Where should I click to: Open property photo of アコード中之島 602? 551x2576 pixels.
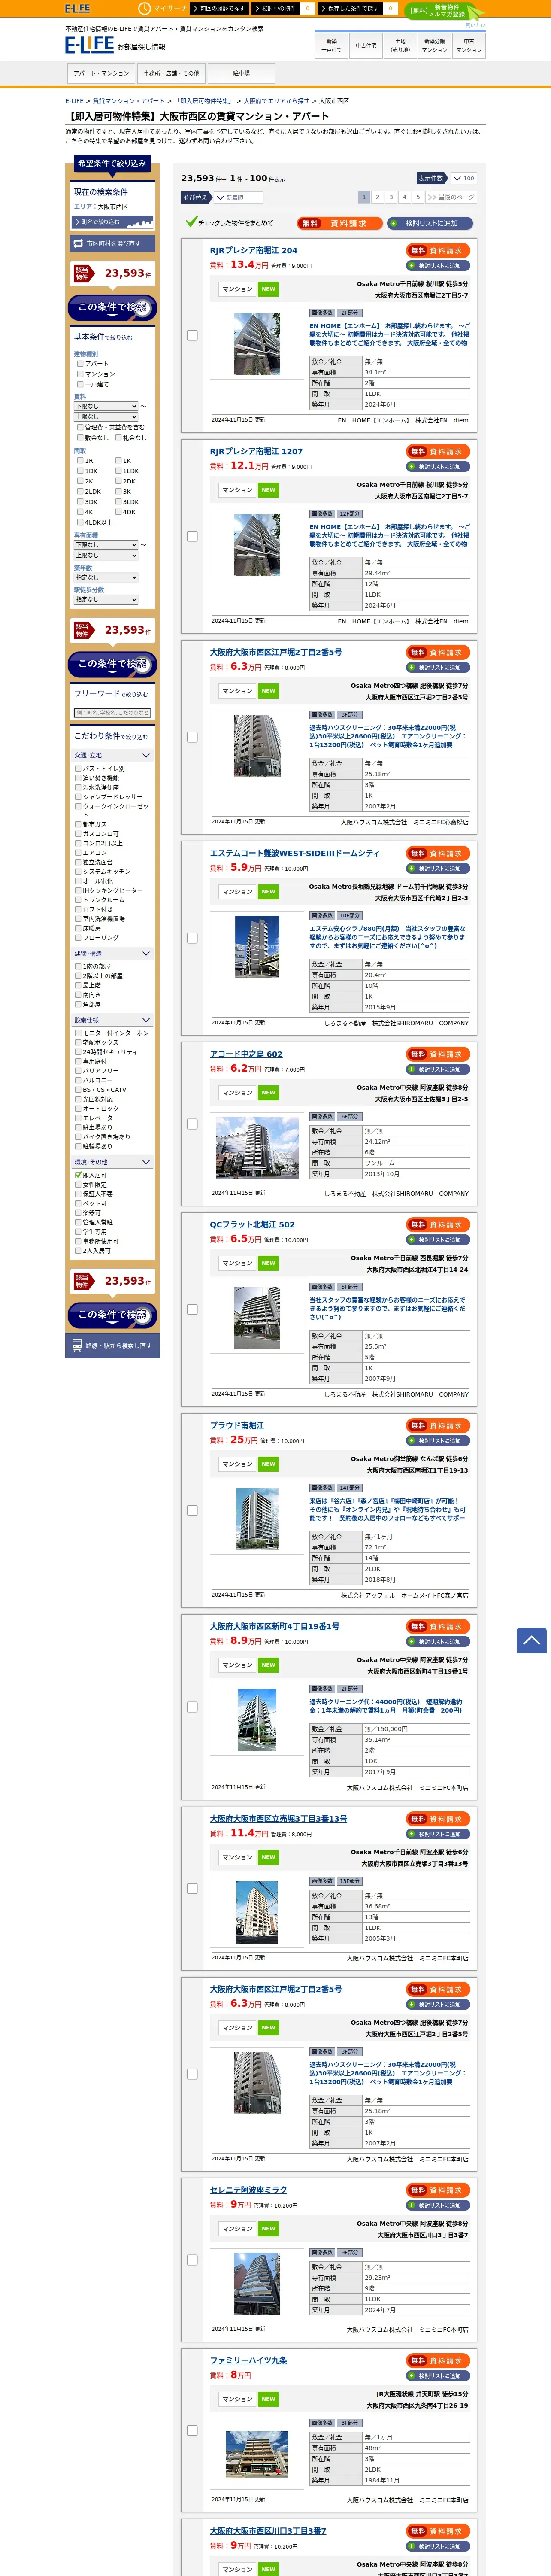coord(257,1148)
